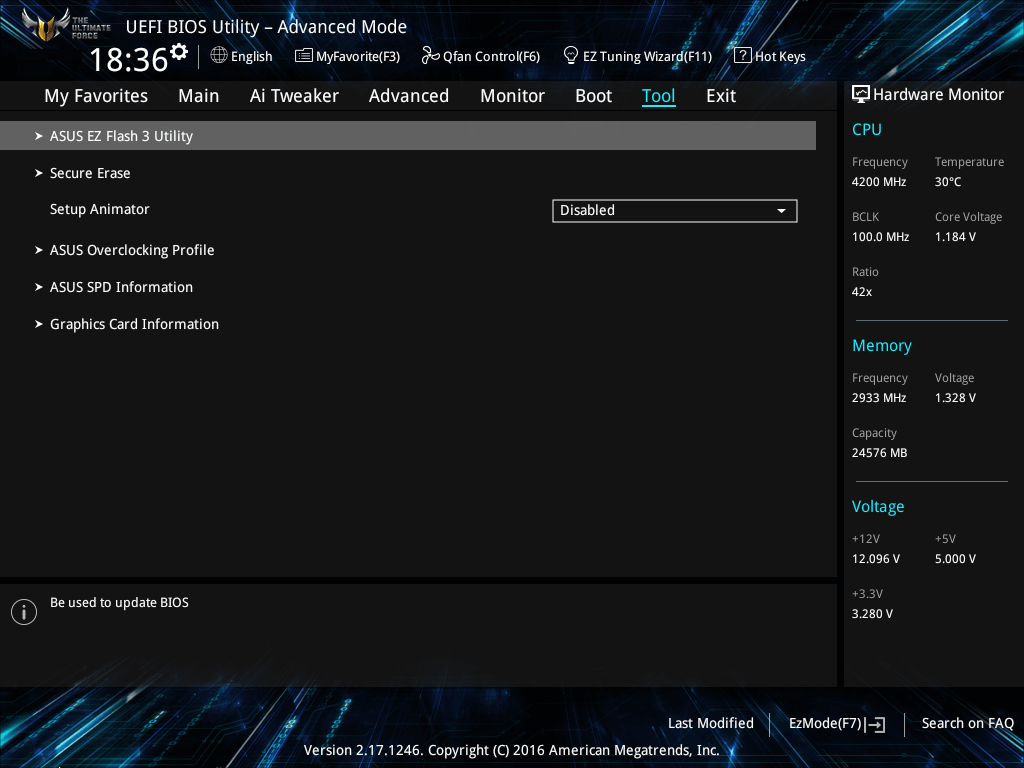Click the info icon beside help text
Image resolution: width=1024 pixels, height=768 pixels.
(x=24, y=612)
